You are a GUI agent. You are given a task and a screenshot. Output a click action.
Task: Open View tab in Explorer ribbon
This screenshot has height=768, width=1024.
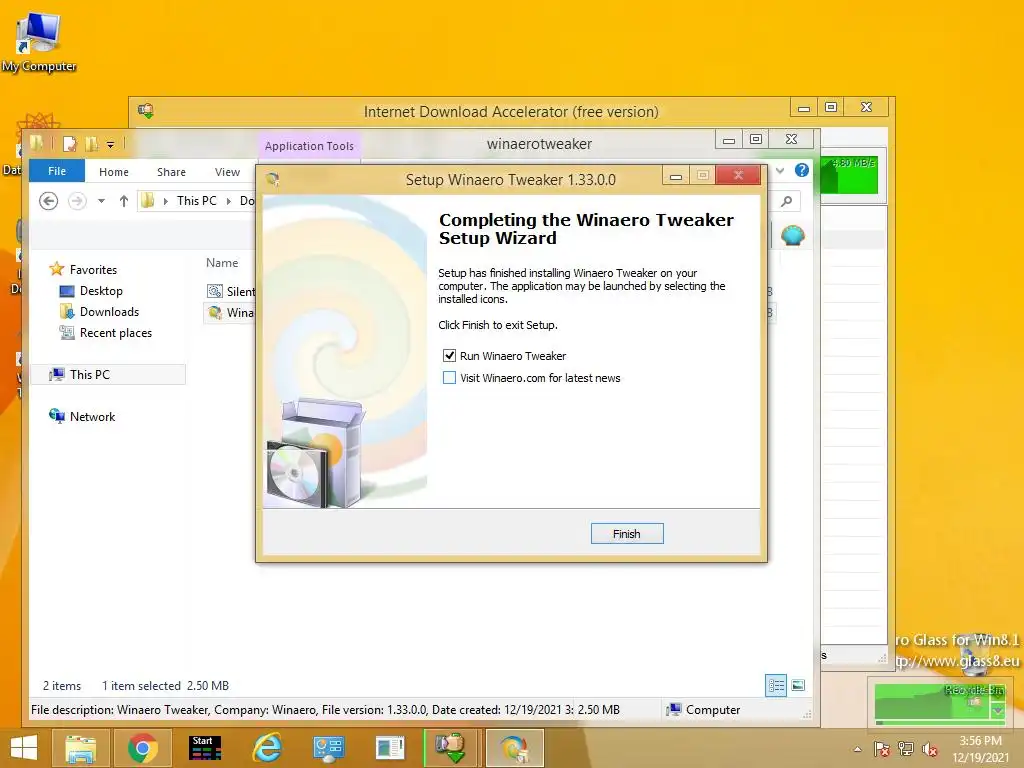(227, 172)
